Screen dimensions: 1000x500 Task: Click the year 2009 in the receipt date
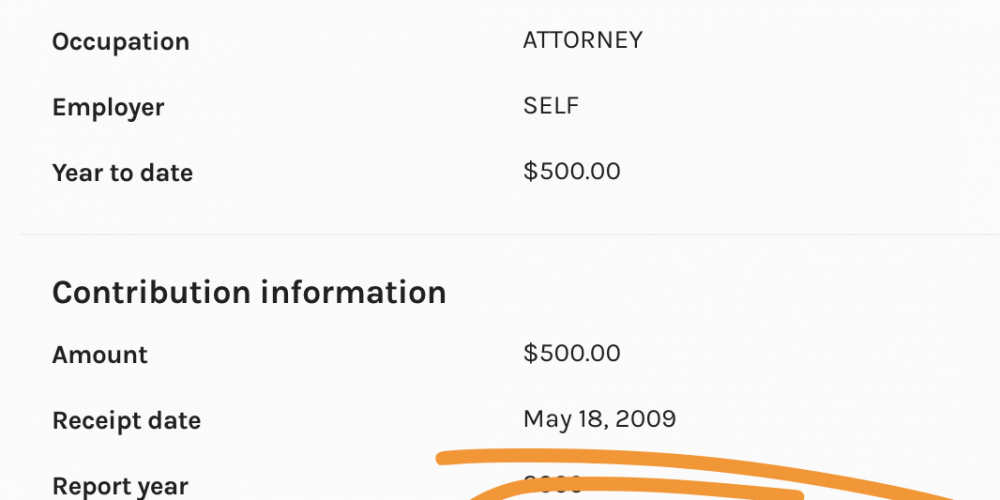(646, 419)
